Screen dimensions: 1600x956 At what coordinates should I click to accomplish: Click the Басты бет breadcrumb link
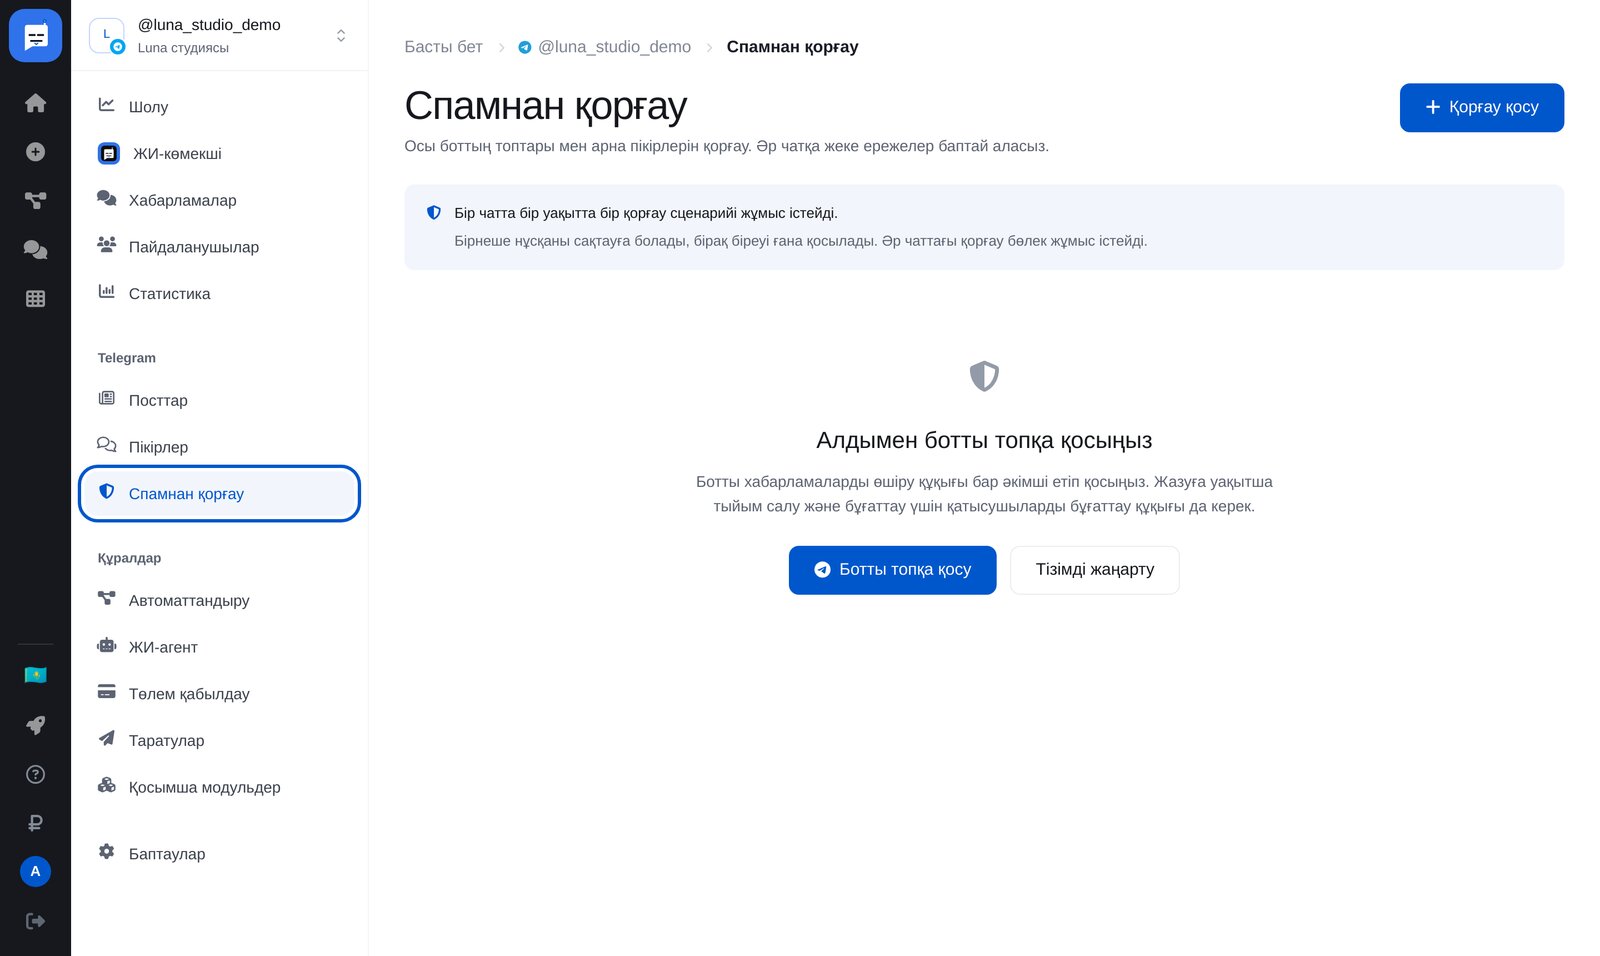coord(443,47)
